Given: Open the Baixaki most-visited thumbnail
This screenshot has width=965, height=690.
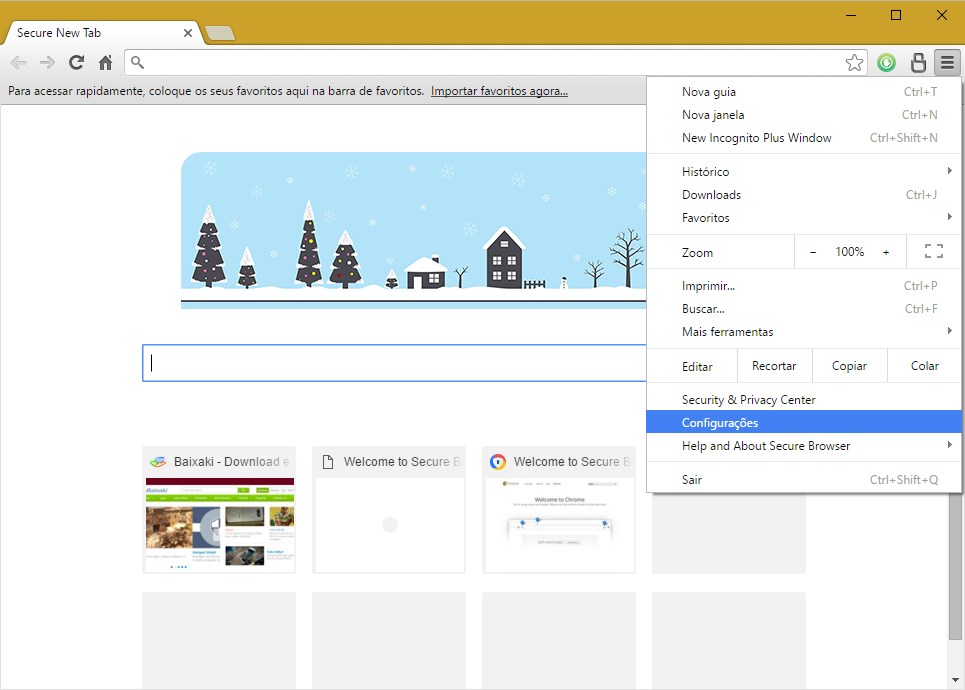Looking at the screenshot, I should (x=219, y=510).
